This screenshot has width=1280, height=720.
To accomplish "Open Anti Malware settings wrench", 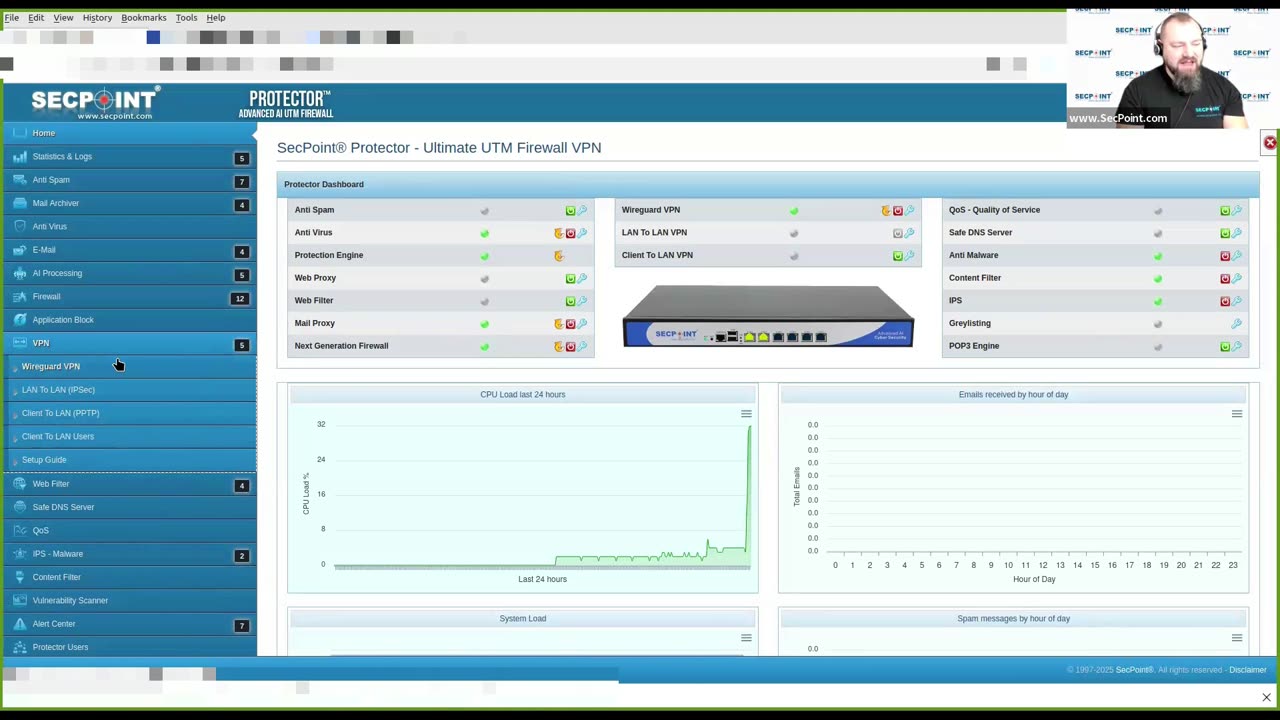I will pos(1236,256).
